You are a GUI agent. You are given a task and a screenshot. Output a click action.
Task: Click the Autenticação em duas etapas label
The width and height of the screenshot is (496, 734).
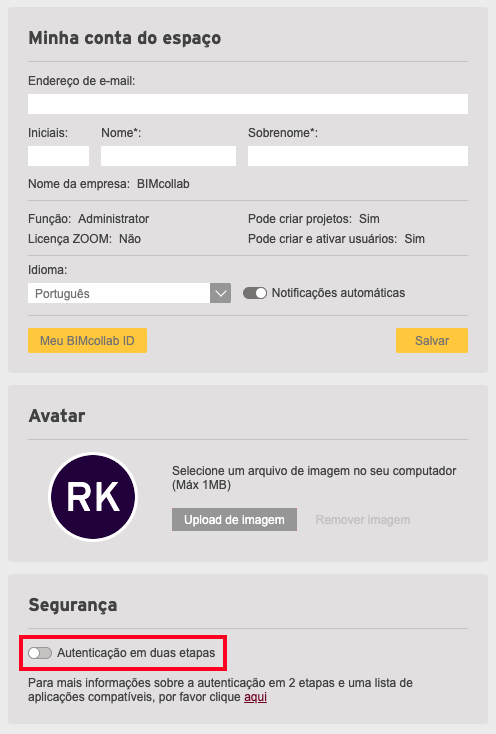point(136,653)
